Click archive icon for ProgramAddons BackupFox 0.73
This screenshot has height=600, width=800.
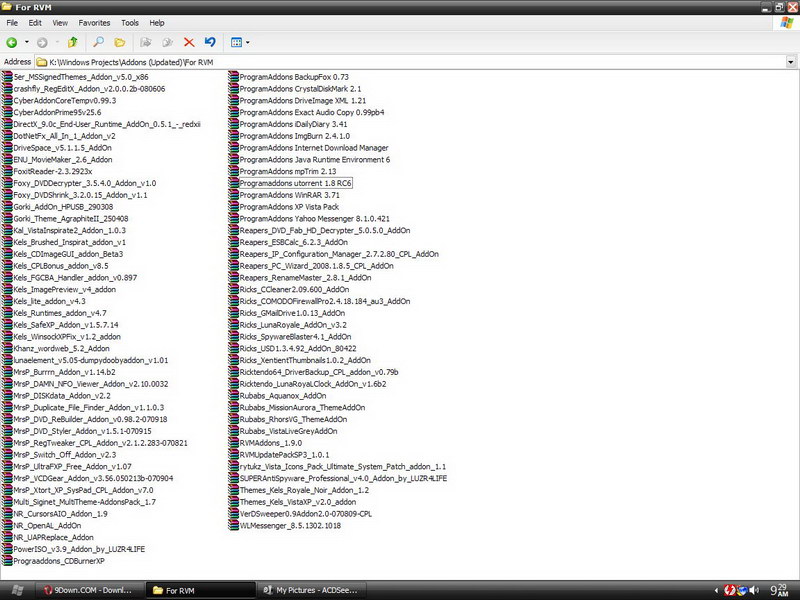233,77
